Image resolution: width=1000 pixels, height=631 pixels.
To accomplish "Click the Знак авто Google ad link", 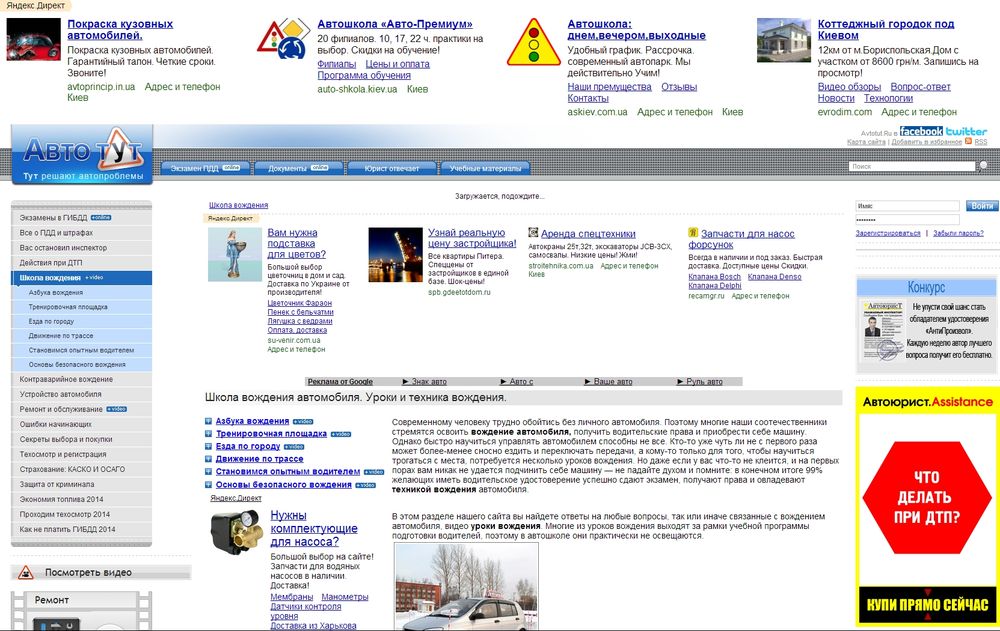I will pyautogui.click(x=429, y=382).
